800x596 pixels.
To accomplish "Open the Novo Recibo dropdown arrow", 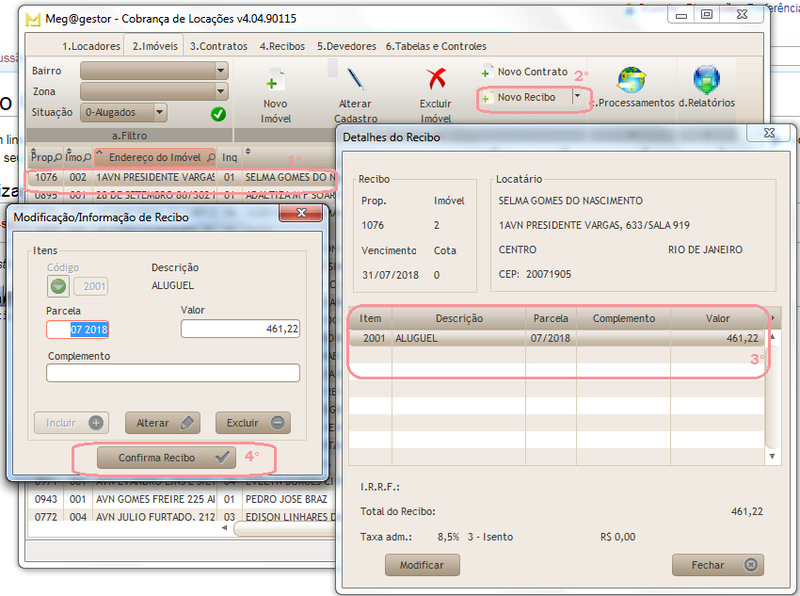I will (x=577, y=97).
